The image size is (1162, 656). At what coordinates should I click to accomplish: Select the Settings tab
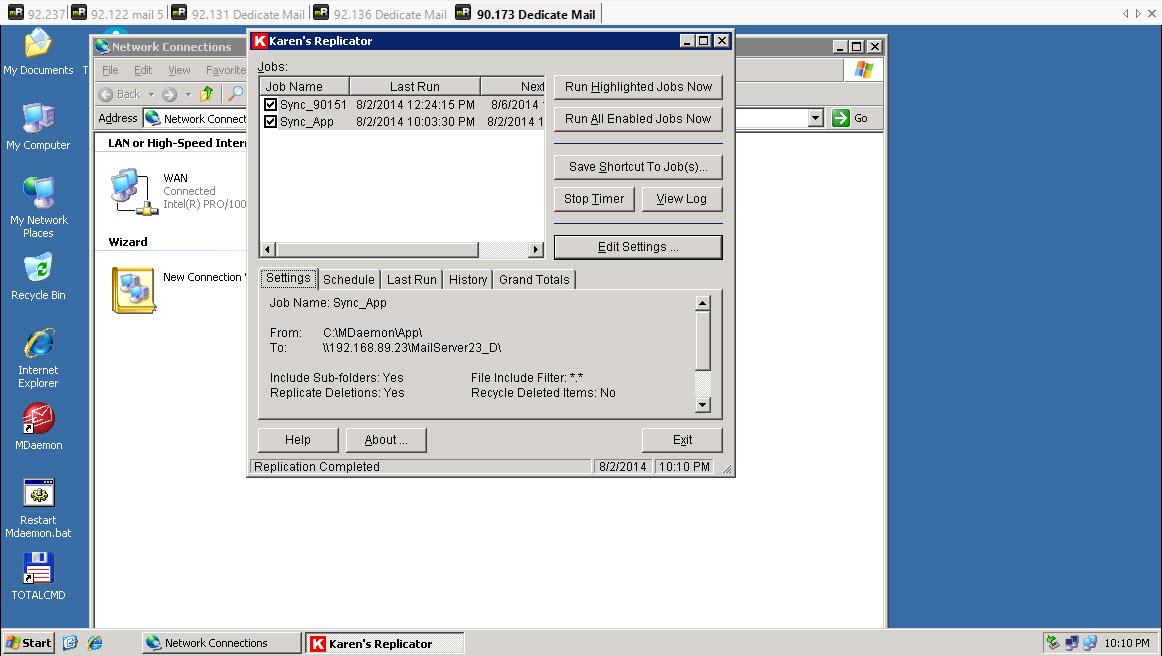point(288,278)
